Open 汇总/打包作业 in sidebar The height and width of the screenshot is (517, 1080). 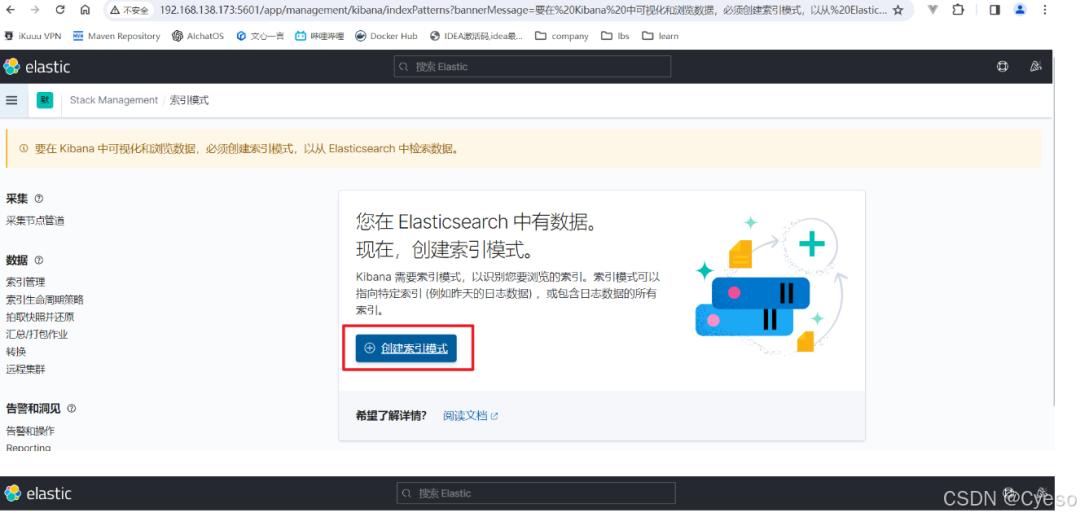pos(37,335)
